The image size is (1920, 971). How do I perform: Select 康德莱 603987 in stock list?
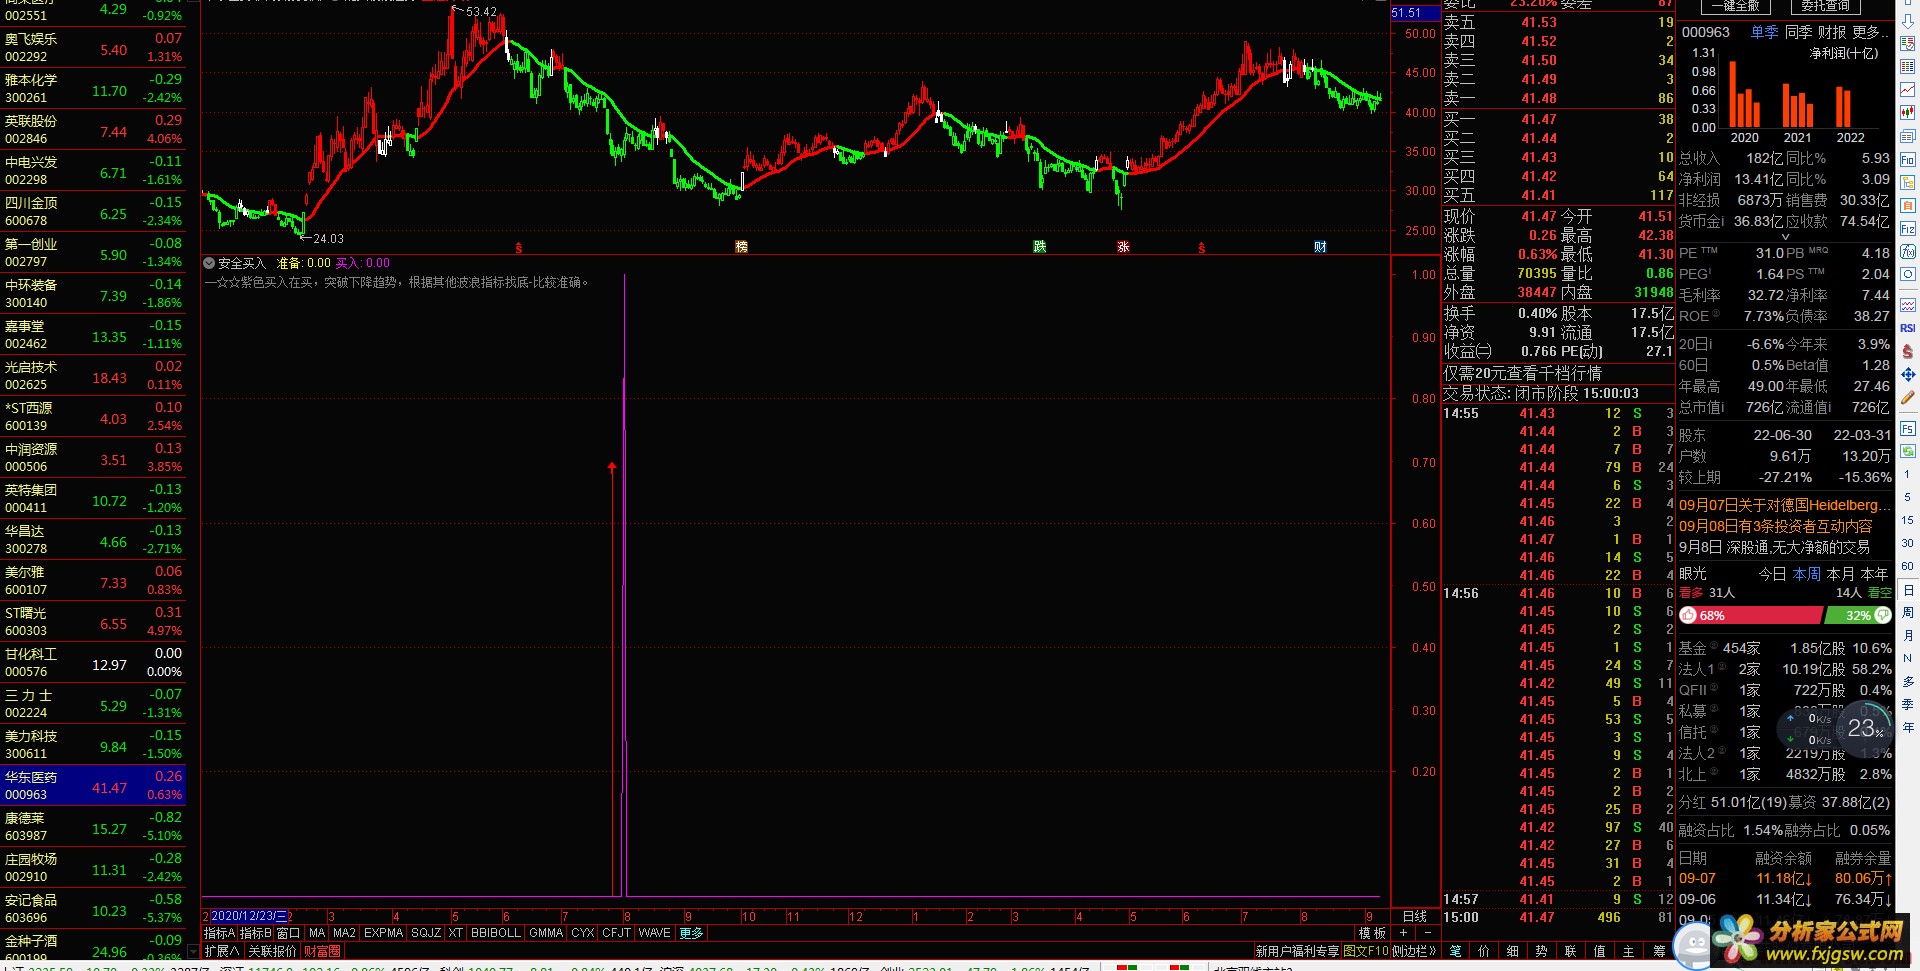[93, 826]
